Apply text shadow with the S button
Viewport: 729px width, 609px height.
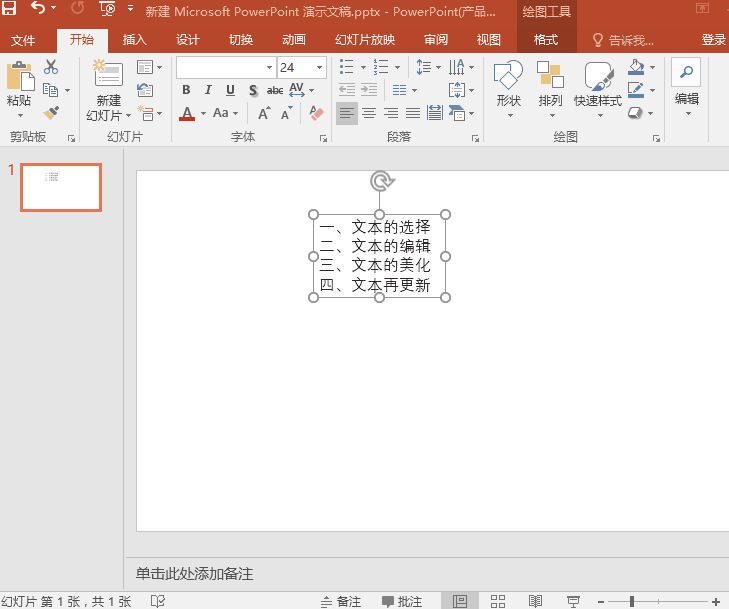[253, 90]
